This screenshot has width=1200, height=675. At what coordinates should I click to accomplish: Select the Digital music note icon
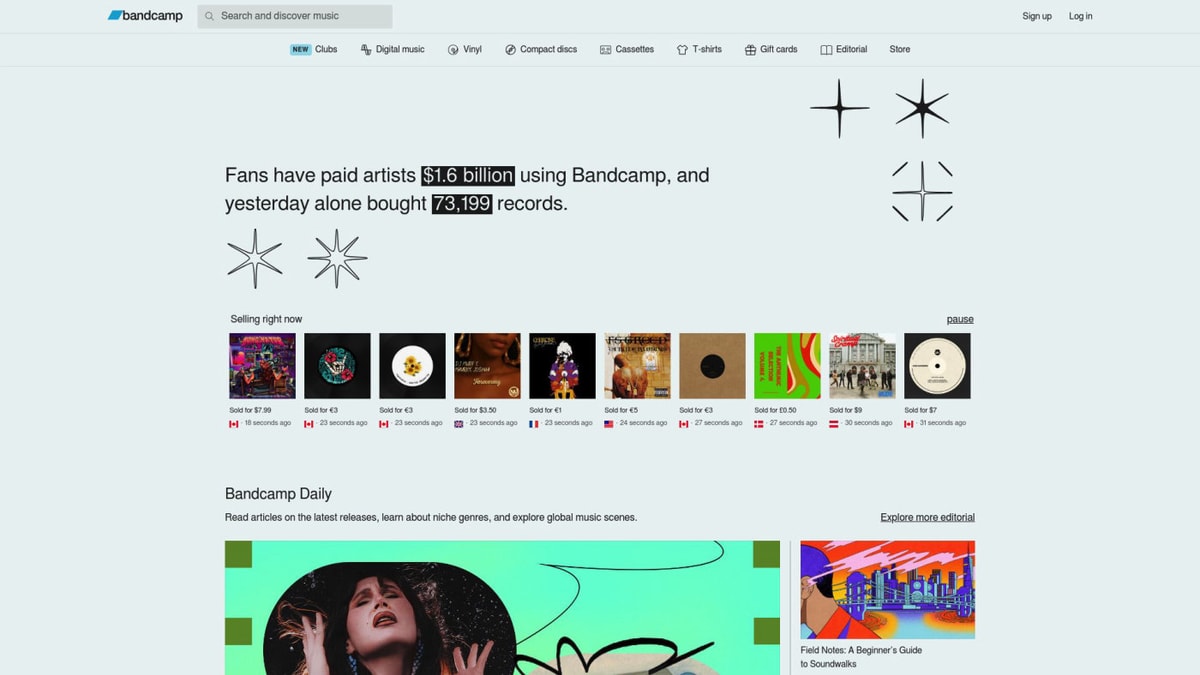coord(364,48)
